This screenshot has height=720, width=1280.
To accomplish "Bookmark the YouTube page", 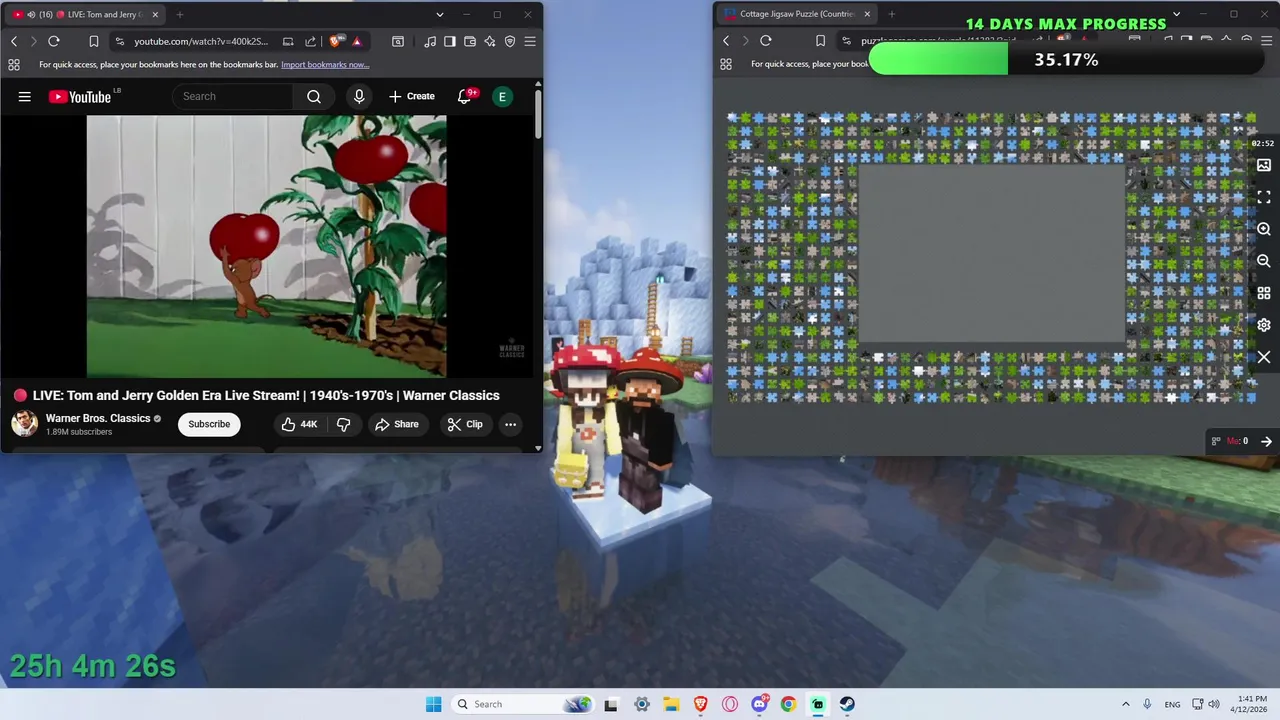I will click(x=93, y=41).
